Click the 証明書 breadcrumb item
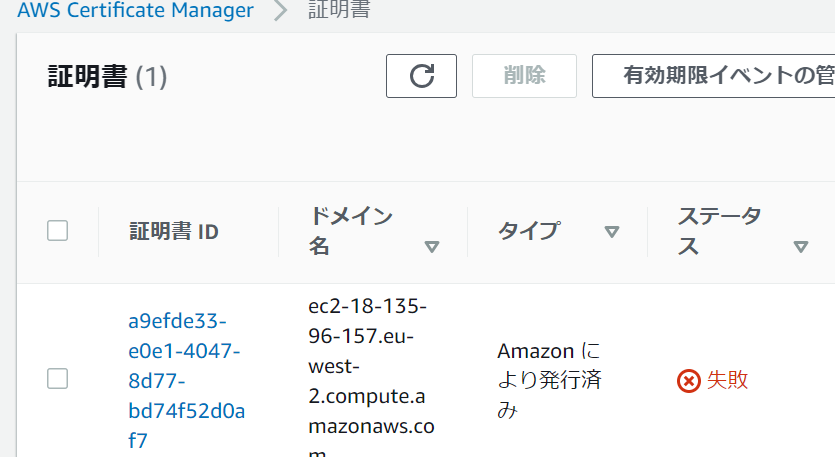The image size is (835, 457). pos(339,10)
